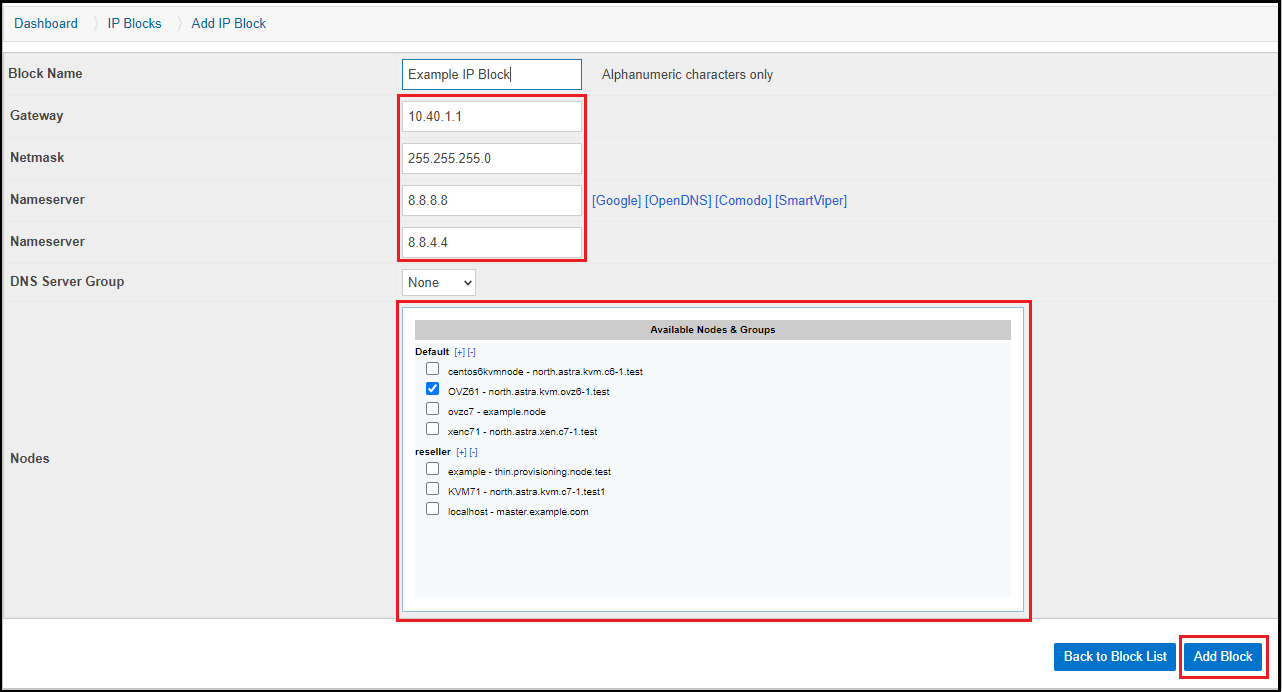Select the xenc71 node checkbox
This screenshot has width=1282, height=692.
point(432,428)
